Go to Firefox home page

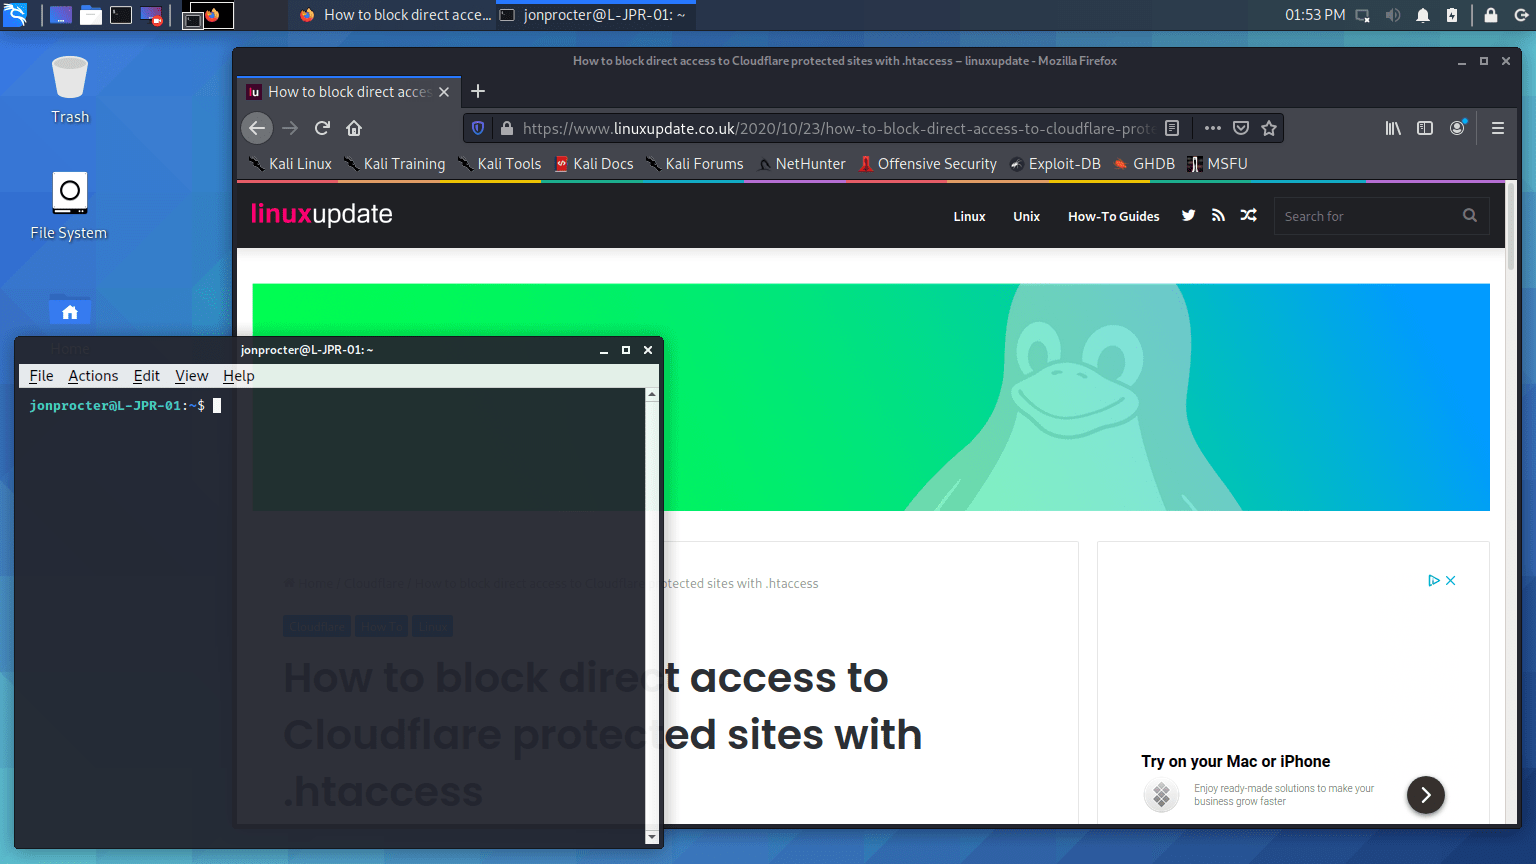354,128
